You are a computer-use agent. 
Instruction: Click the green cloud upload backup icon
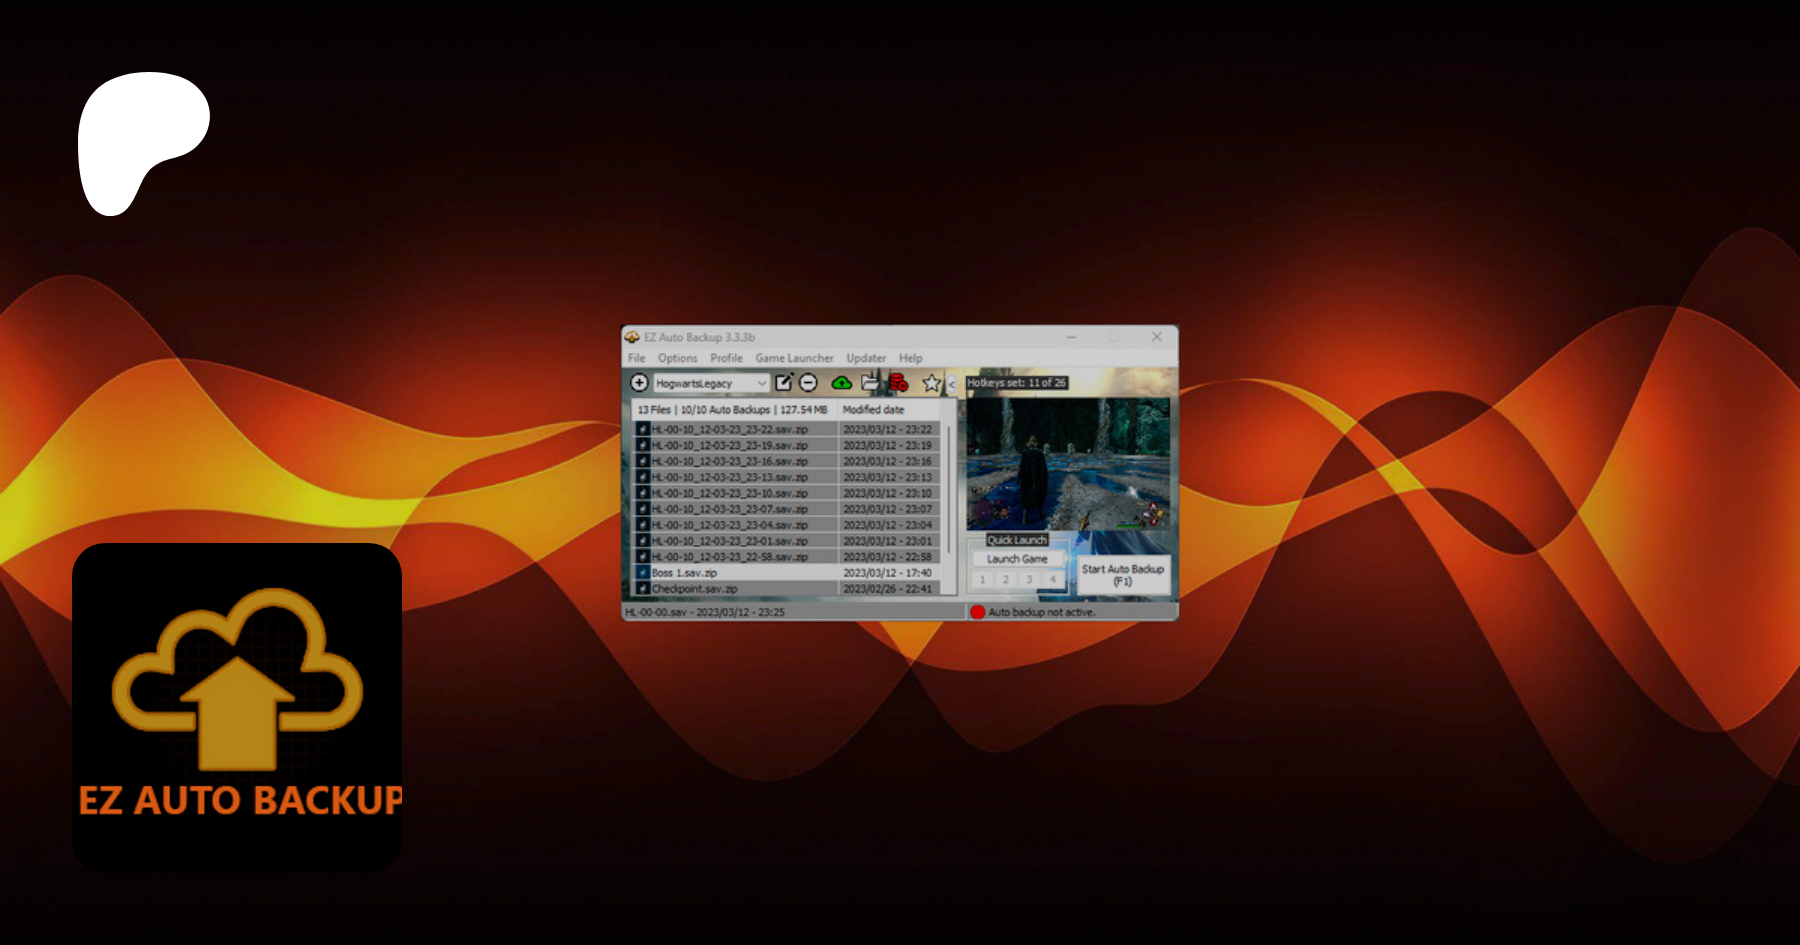(x=842, y=383)
